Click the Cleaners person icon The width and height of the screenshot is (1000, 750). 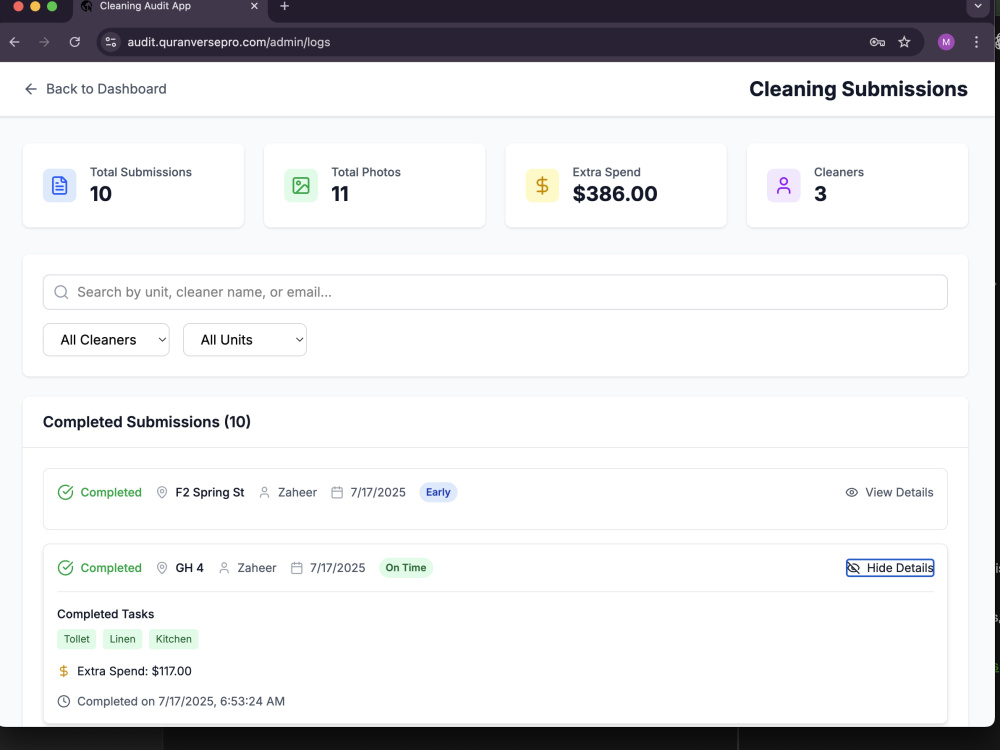point(784,186)
